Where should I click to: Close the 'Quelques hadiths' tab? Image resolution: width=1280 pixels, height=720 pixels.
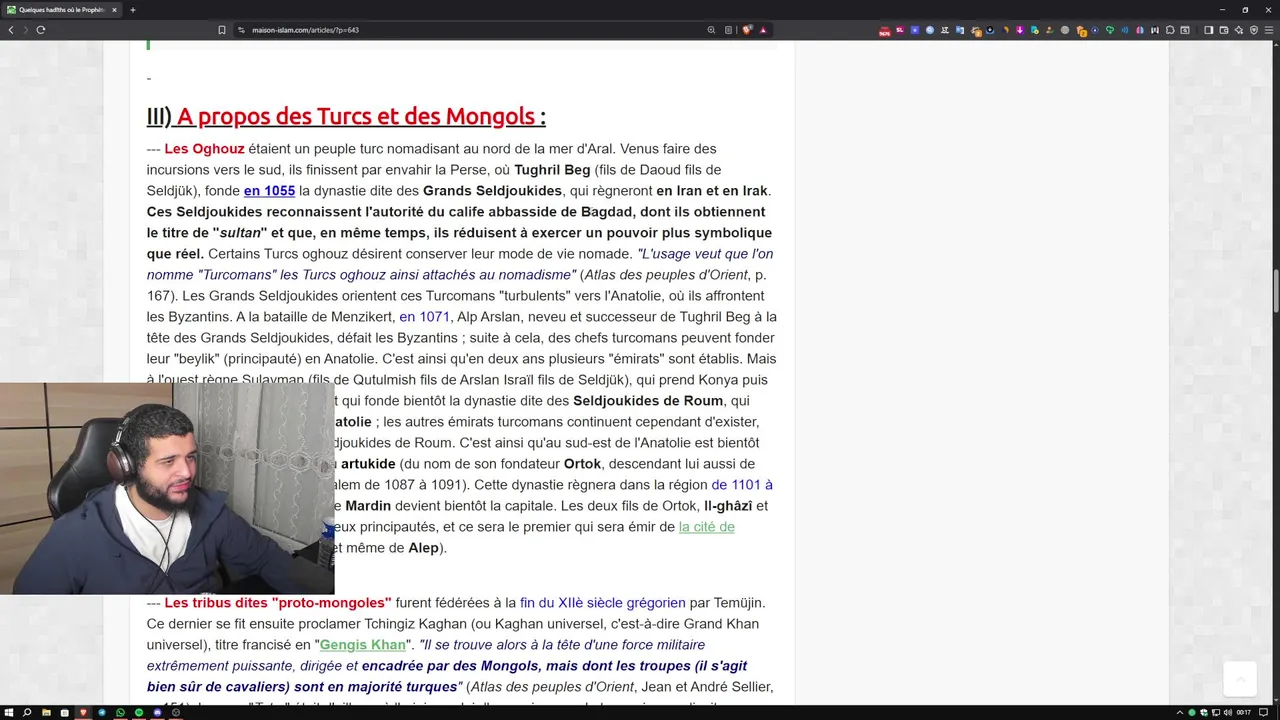(114, 10)
